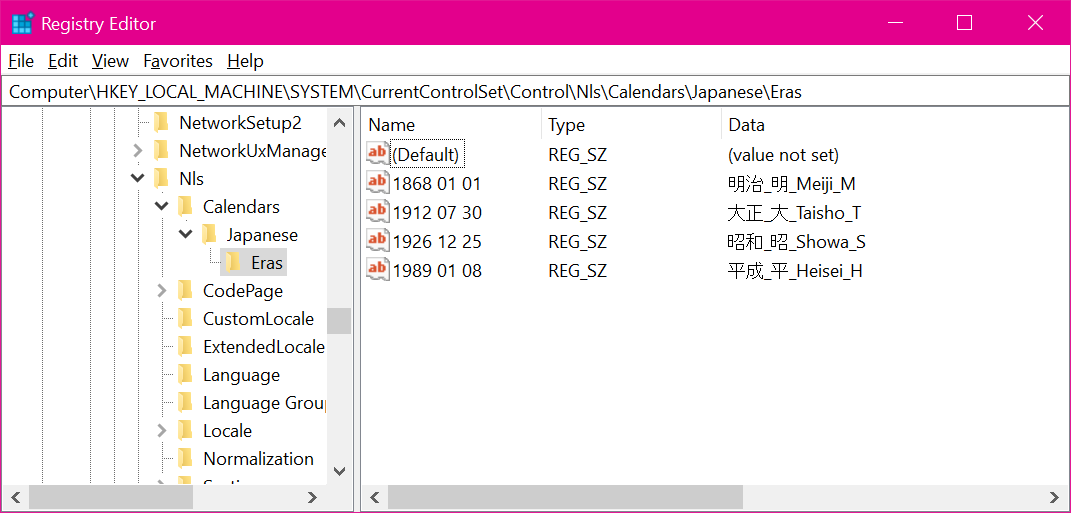1071x513 pixels.
Task: Open the Favorites menu
Action: coord(178,61)
